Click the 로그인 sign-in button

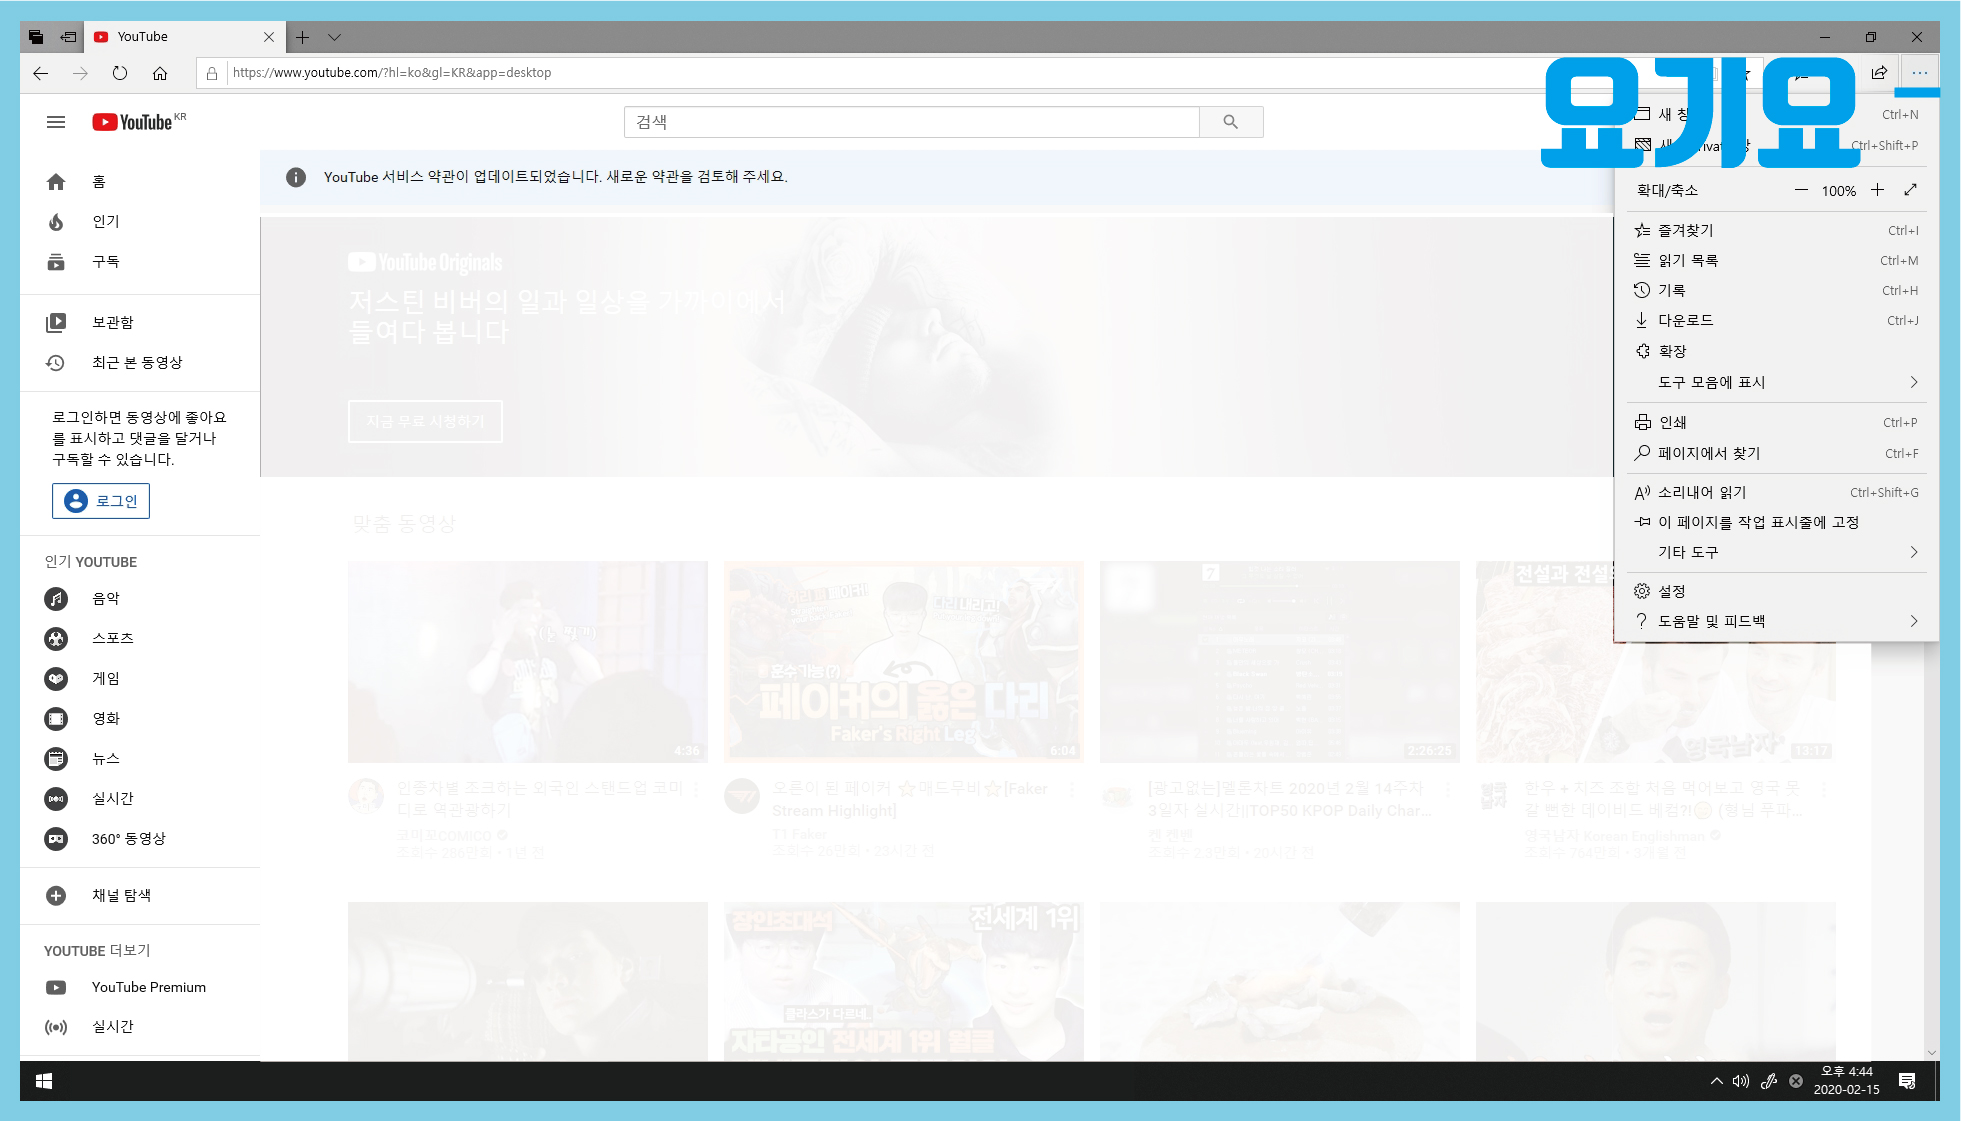tap(101, 501)
